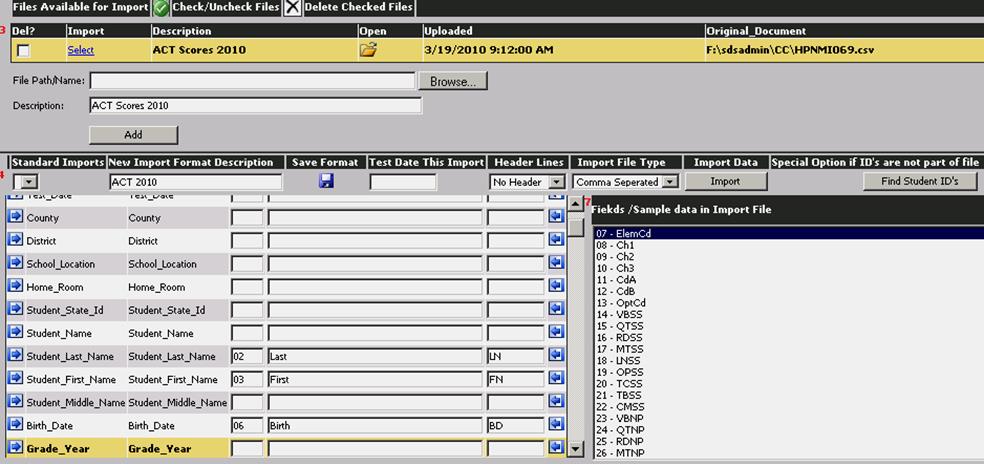This screenshot has width=984, height=464.
Task: Expand the Comma Seperated file type dropdown
Action: coord(669,182)
